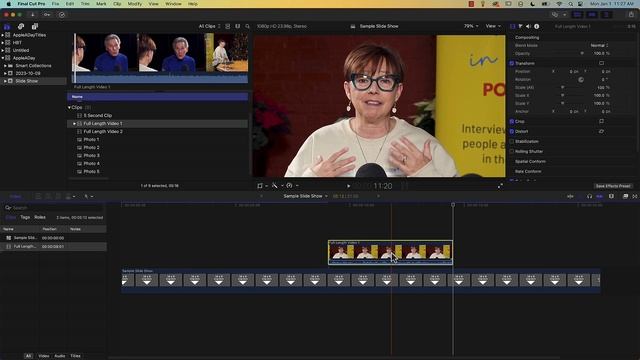Toggle the Inspector panel layout button
The height and width of the screenshot is (360, 640).
607,15
